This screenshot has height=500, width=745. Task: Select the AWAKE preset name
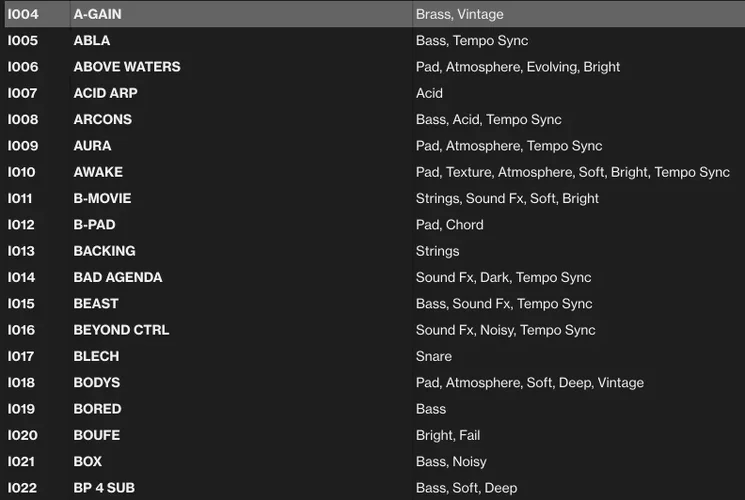tap(98, 172)
